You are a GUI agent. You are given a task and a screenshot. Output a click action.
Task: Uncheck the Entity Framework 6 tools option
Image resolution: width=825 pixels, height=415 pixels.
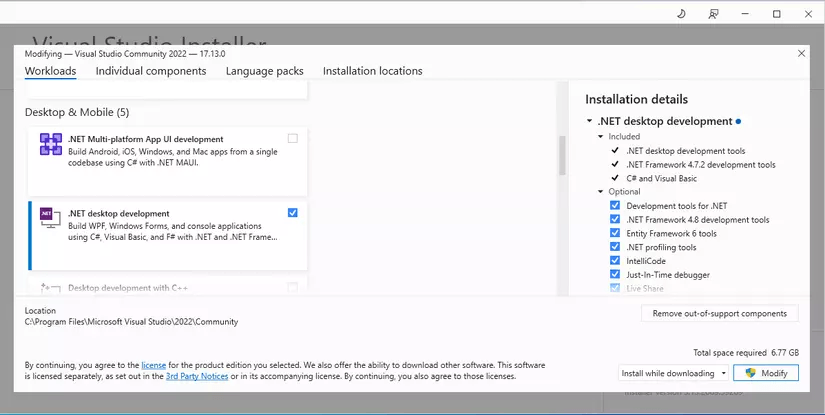615,233
